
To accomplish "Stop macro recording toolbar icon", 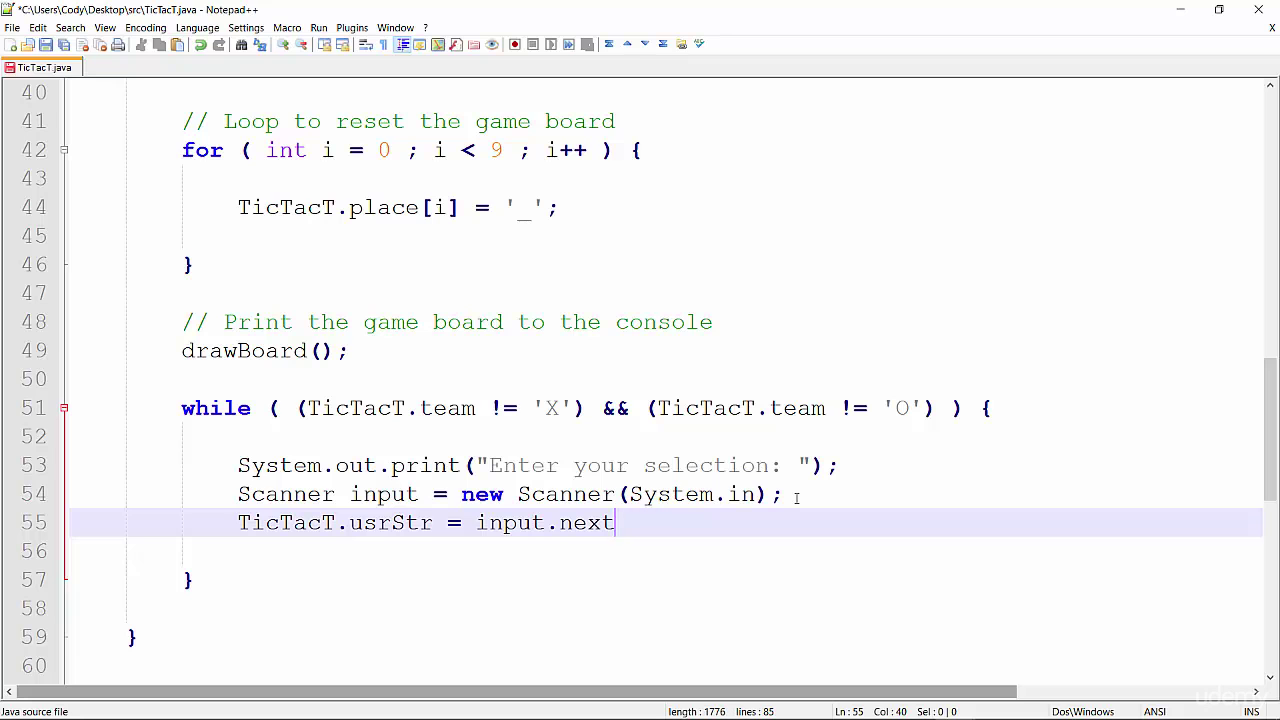I will 533,44.
